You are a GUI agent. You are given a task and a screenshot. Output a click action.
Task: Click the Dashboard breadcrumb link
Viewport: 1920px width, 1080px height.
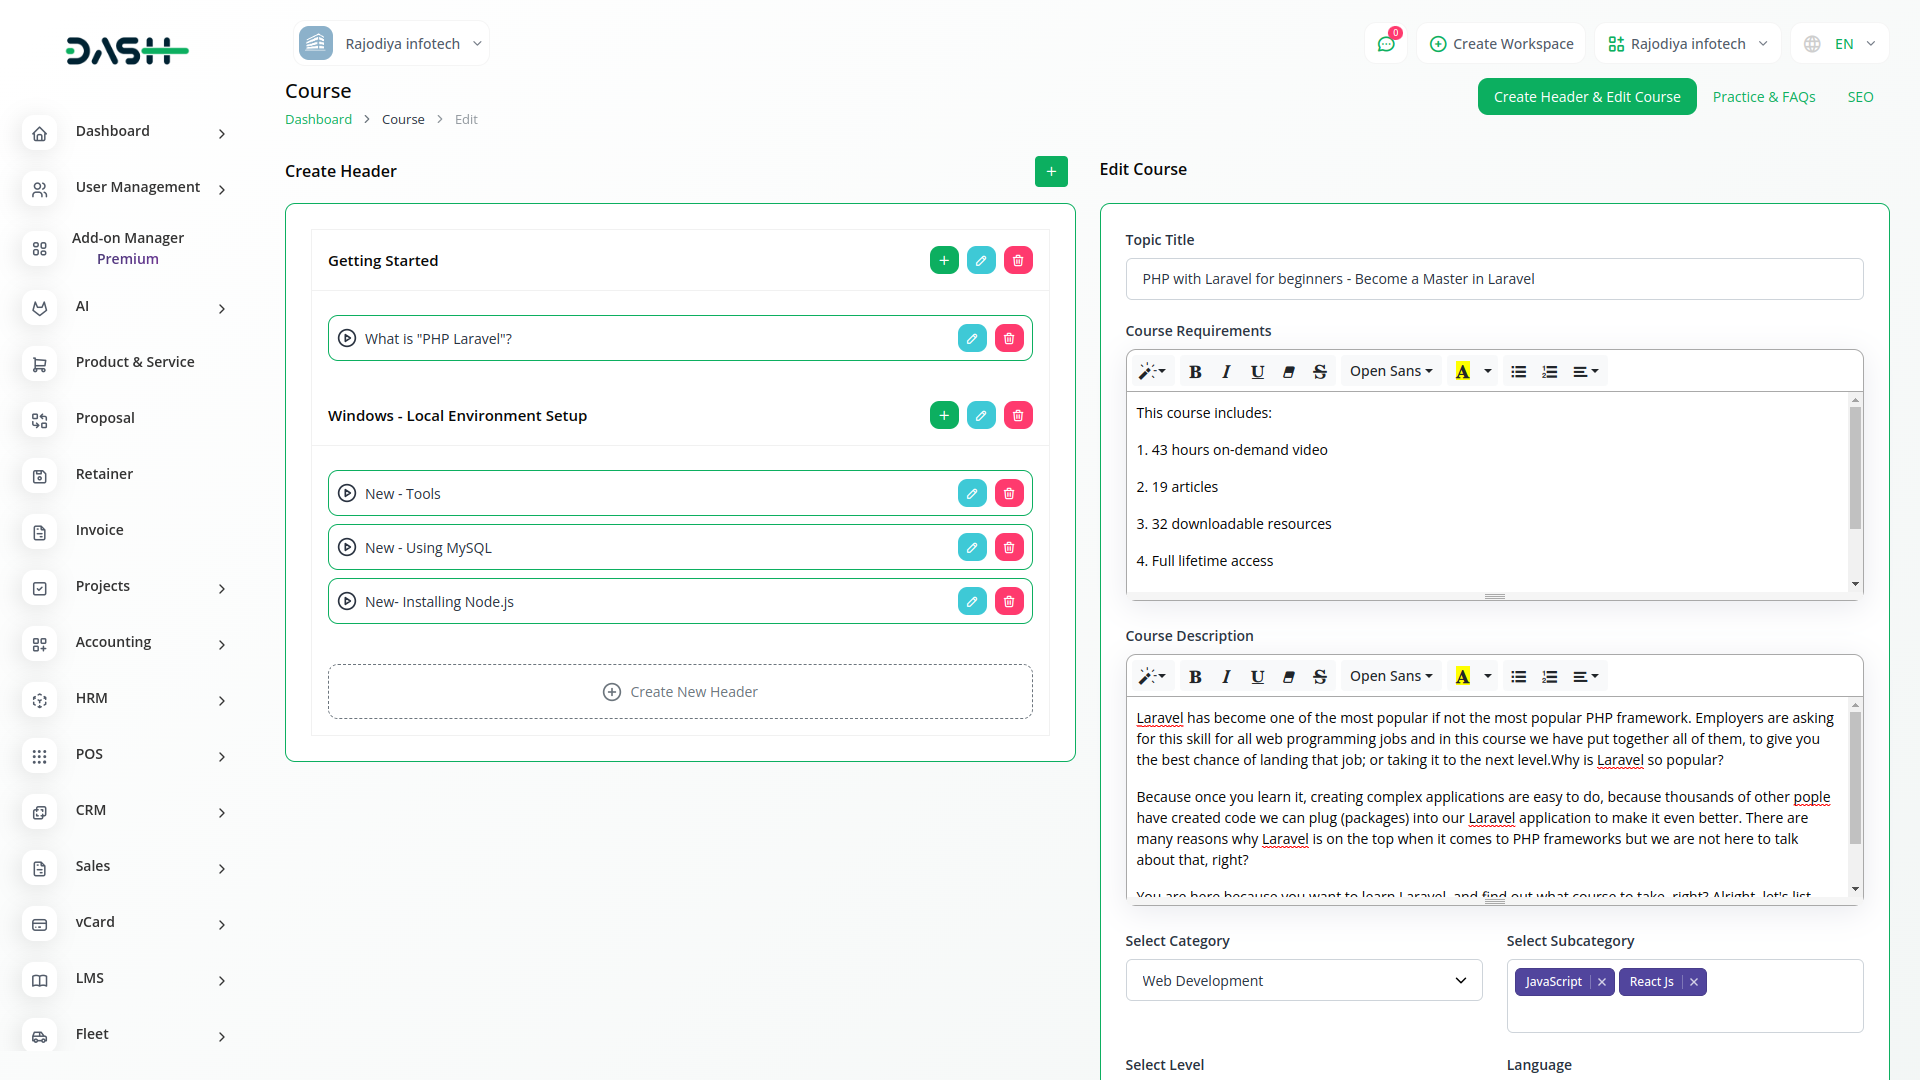(x=318, y=119)
